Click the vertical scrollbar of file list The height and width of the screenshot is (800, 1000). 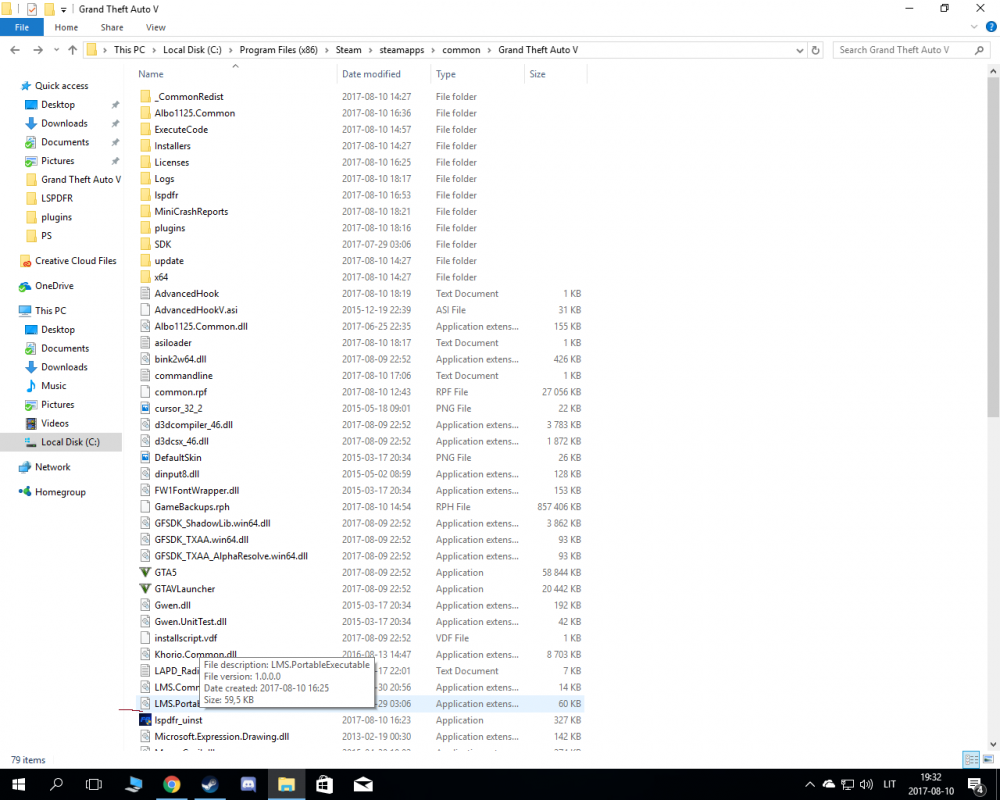993,246
